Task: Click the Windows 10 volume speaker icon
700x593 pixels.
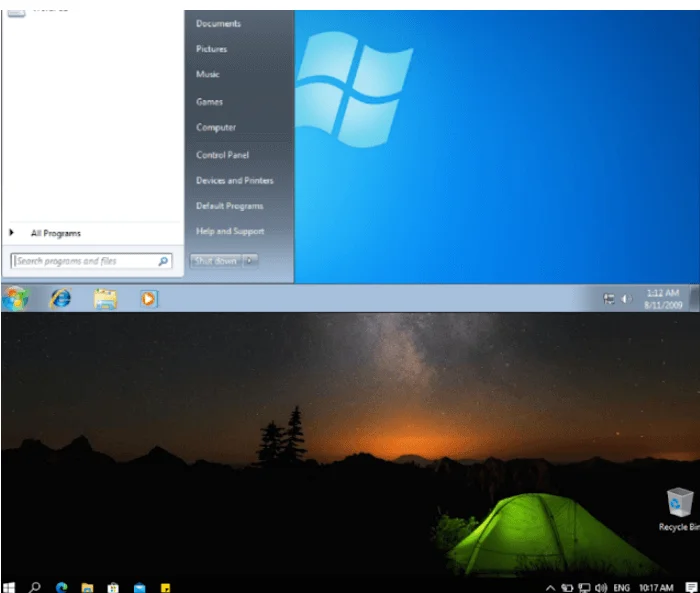Action: click(x=601, y=588)
